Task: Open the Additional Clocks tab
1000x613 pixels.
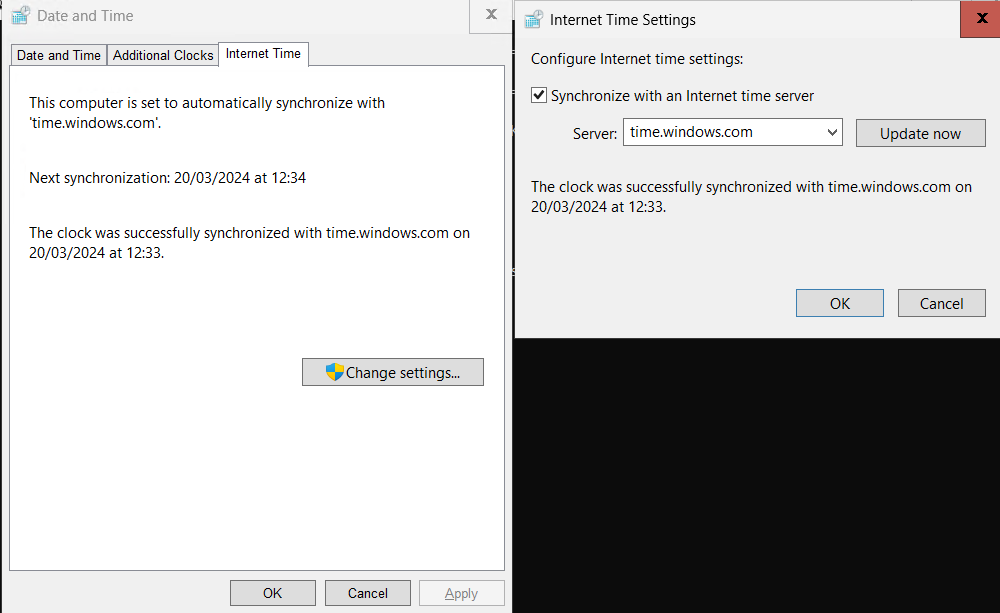Action: point(162,55)
